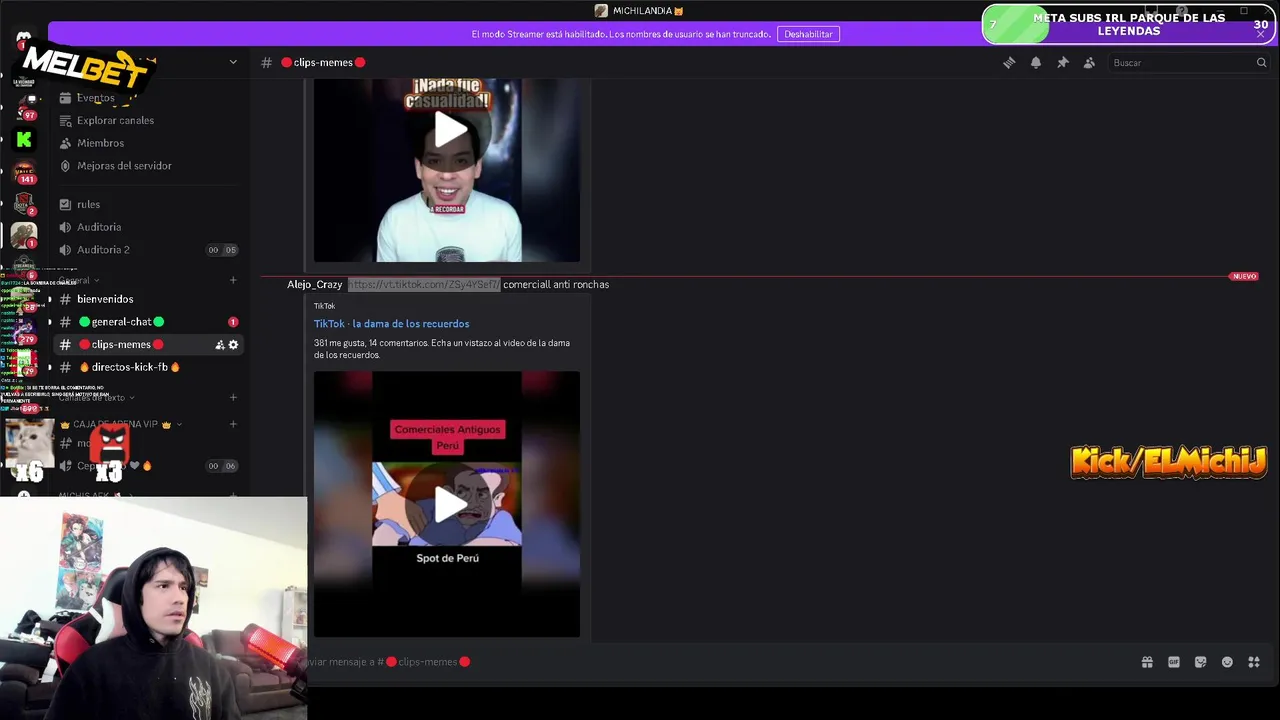Open the GIF picker
Image resolution: width=1280 pixels, height=720 pixels.
click(x=1174, y=662)
